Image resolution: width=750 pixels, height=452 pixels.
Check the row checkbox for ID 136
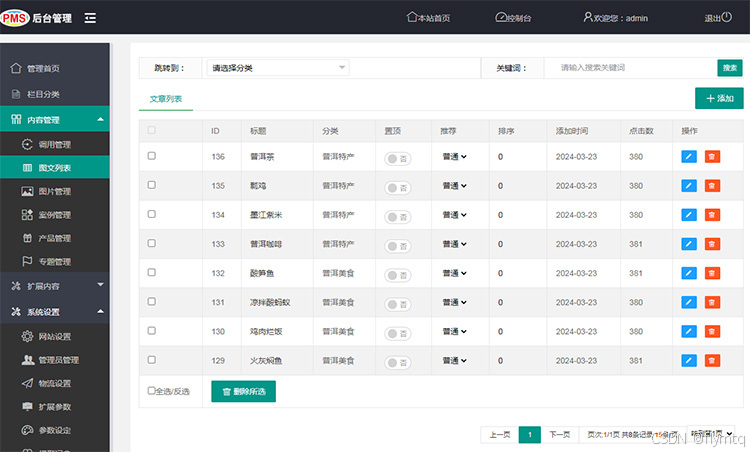click(x=152, y=156)
